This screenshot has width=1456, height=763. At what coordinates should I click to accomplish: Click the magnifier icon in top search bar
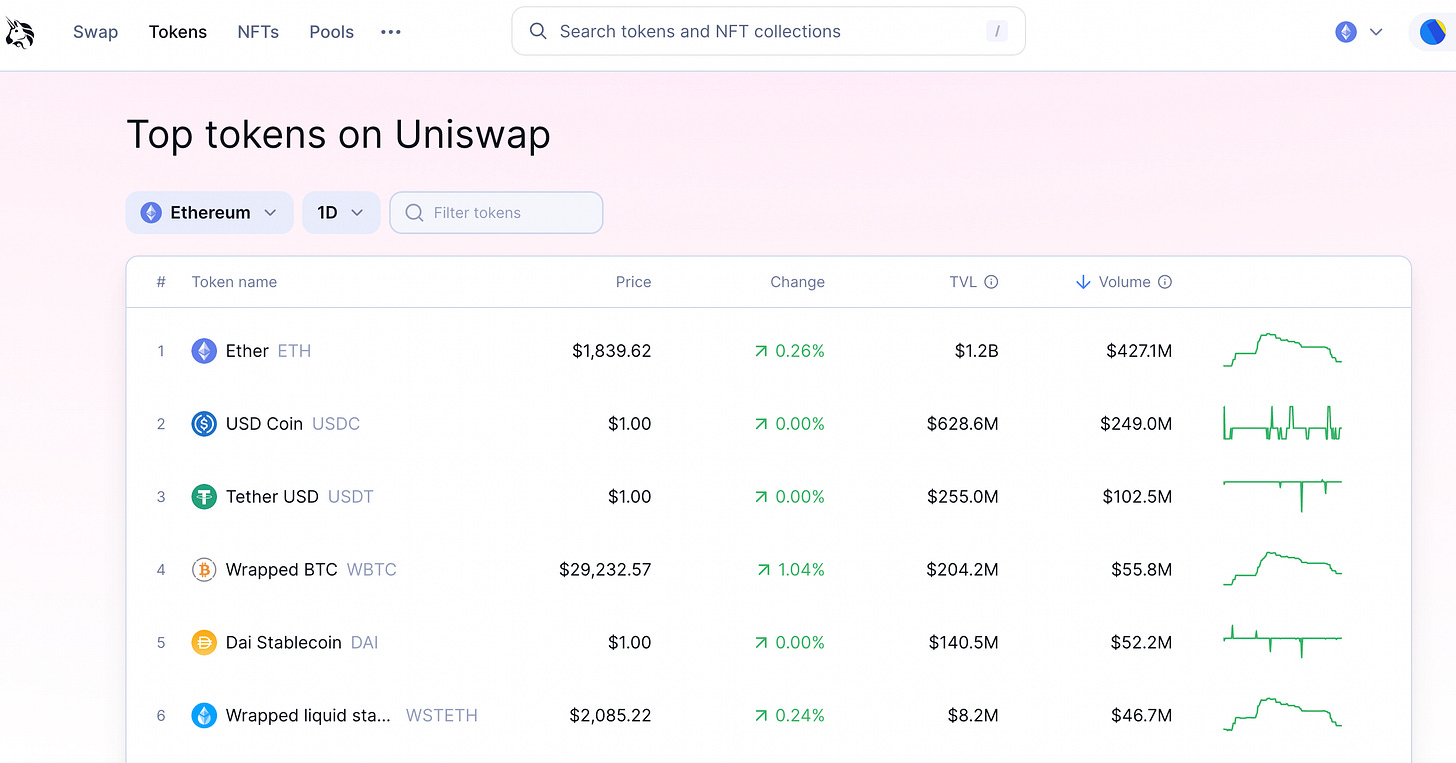pos(538,31)
